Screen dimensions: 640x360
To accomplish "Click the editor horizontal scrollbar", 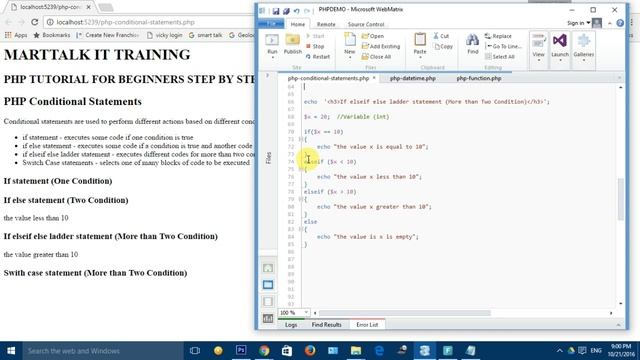I will pos(405,313).
